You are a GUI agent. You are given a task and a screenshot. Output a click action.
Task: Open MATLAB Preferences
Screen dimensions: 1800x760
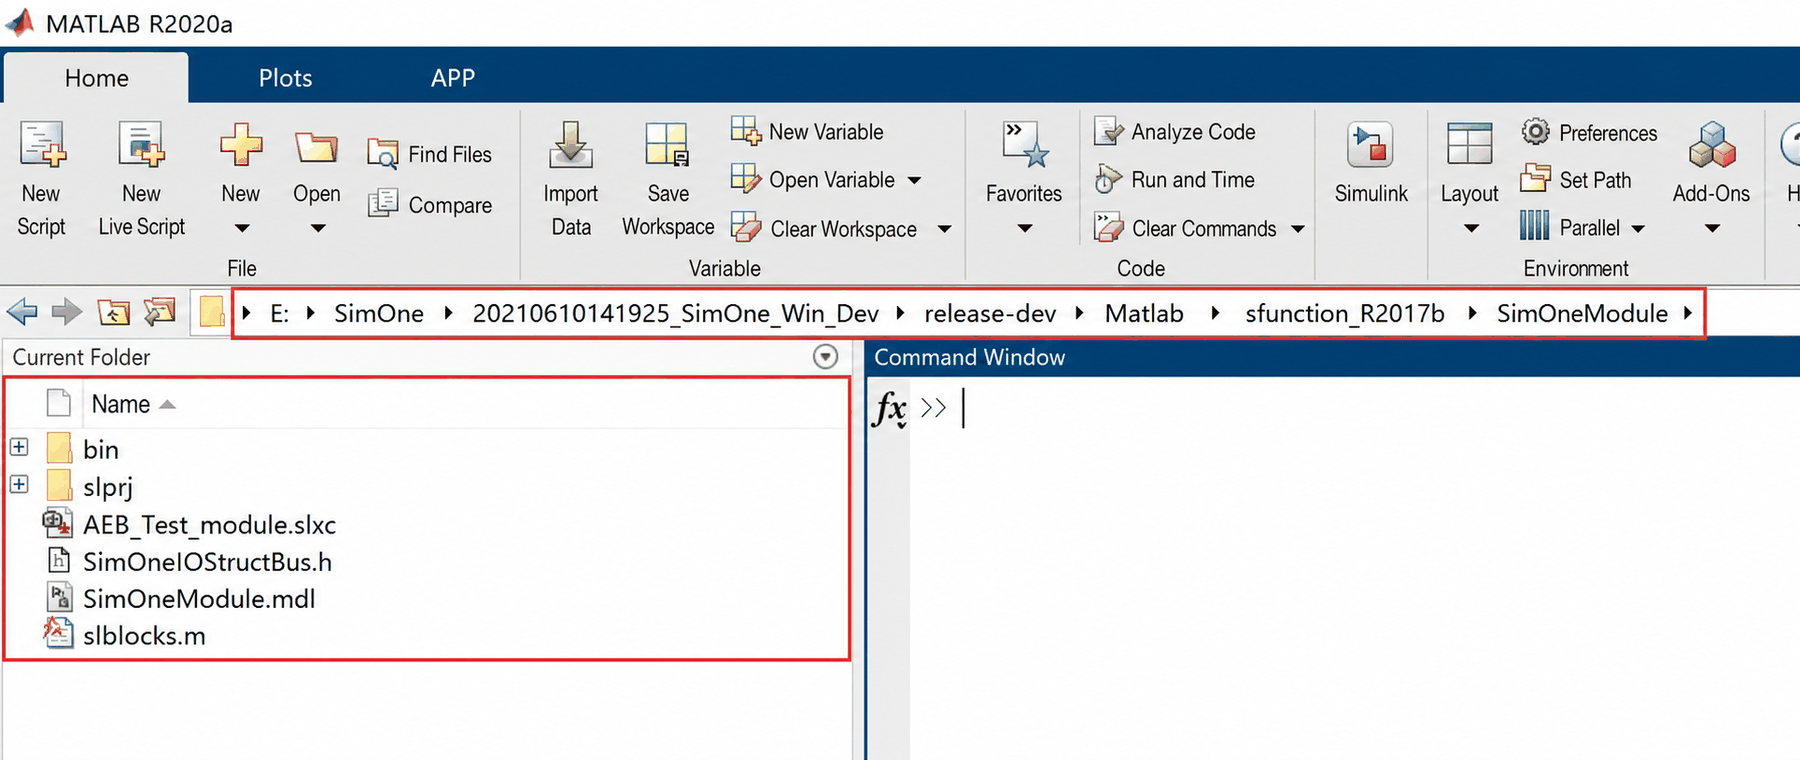(x=1589, y=133)
